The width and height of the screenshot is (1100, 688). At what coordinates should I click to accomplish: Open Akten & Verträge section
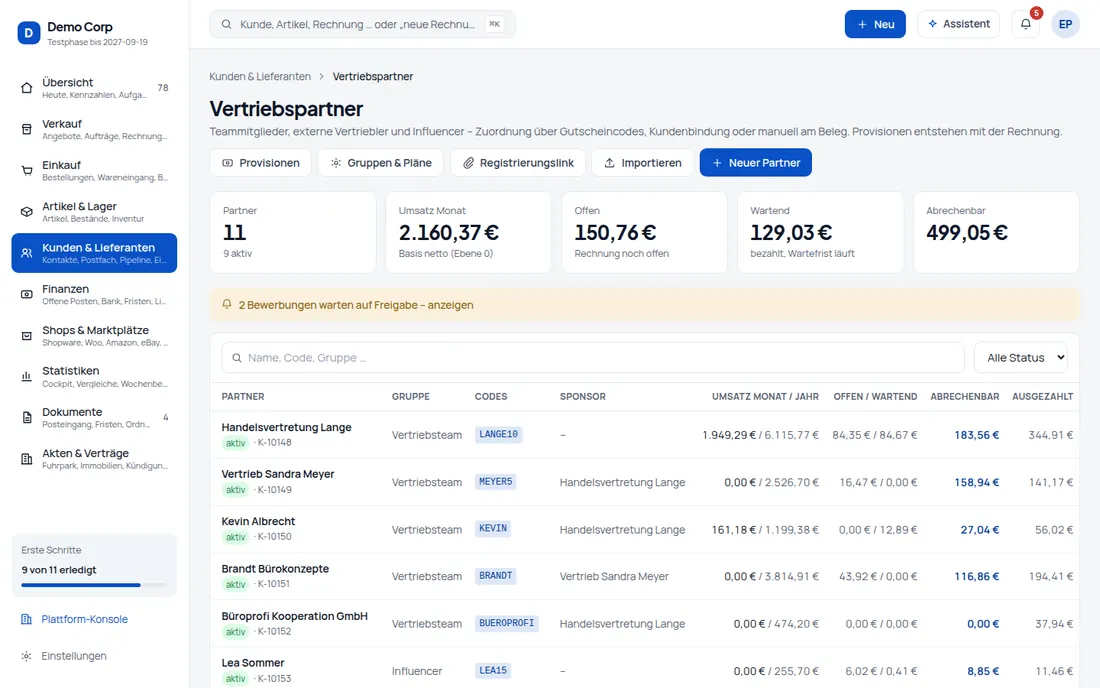94,459
